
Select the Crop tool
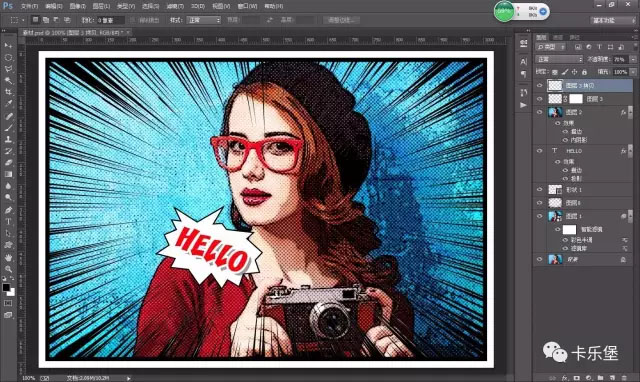8,92
